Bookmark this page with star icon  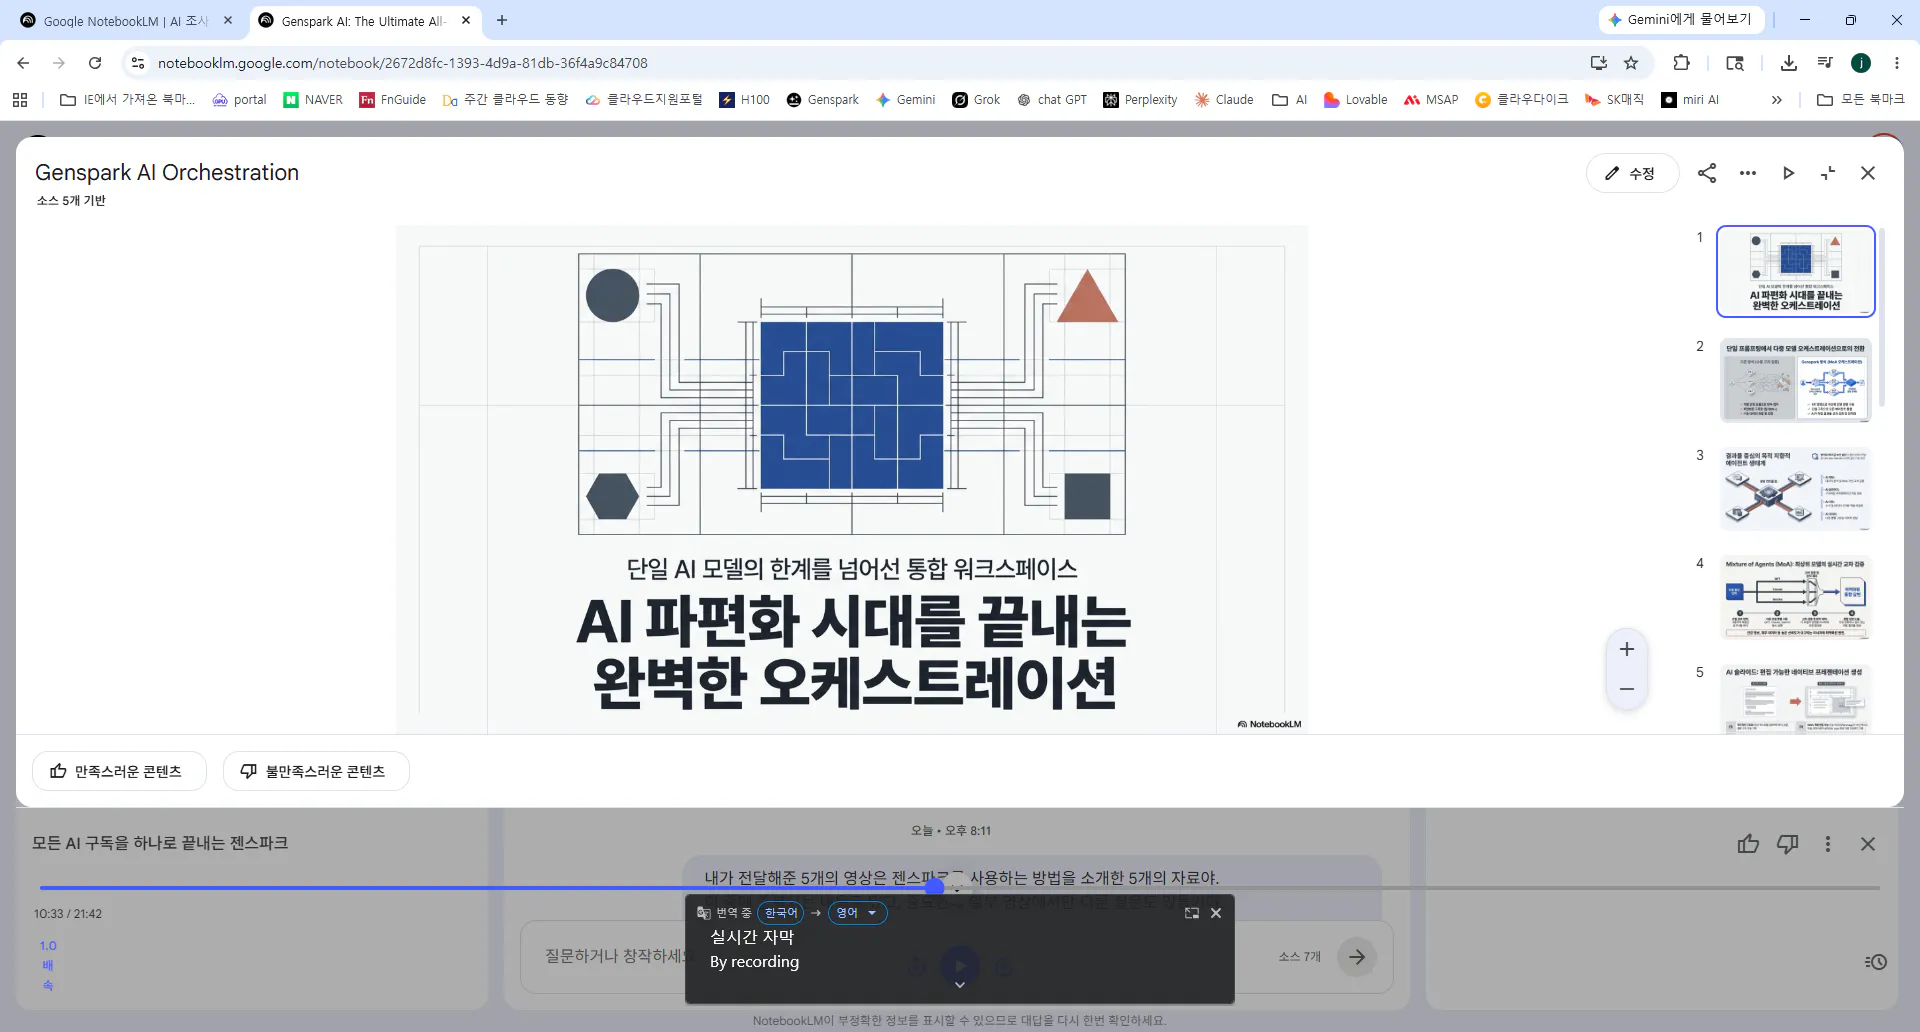pyautogui.click(x=1631, y=63)
